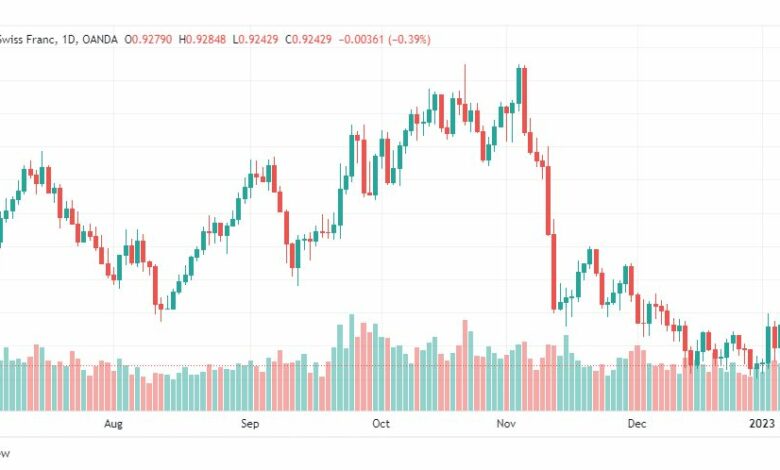
Task: Select the tallest green volume bar in late September
Action: 352,362
